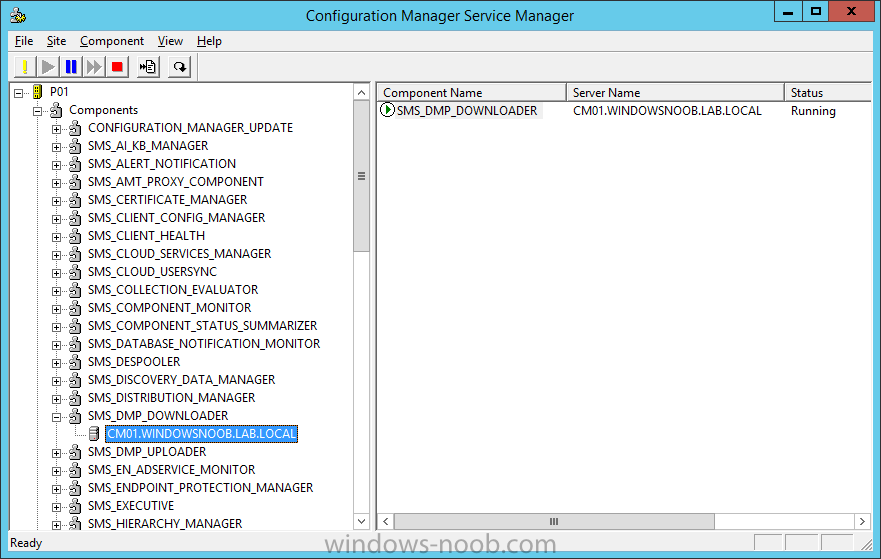Open the Site menu

click(x=56, y=41)
